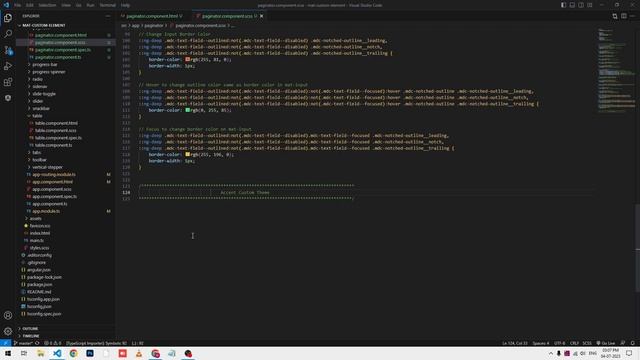Image resolution: width=640 pixels, height=360 pixels.
Task: Open the Help menu
Action: [x=125, y=5]
